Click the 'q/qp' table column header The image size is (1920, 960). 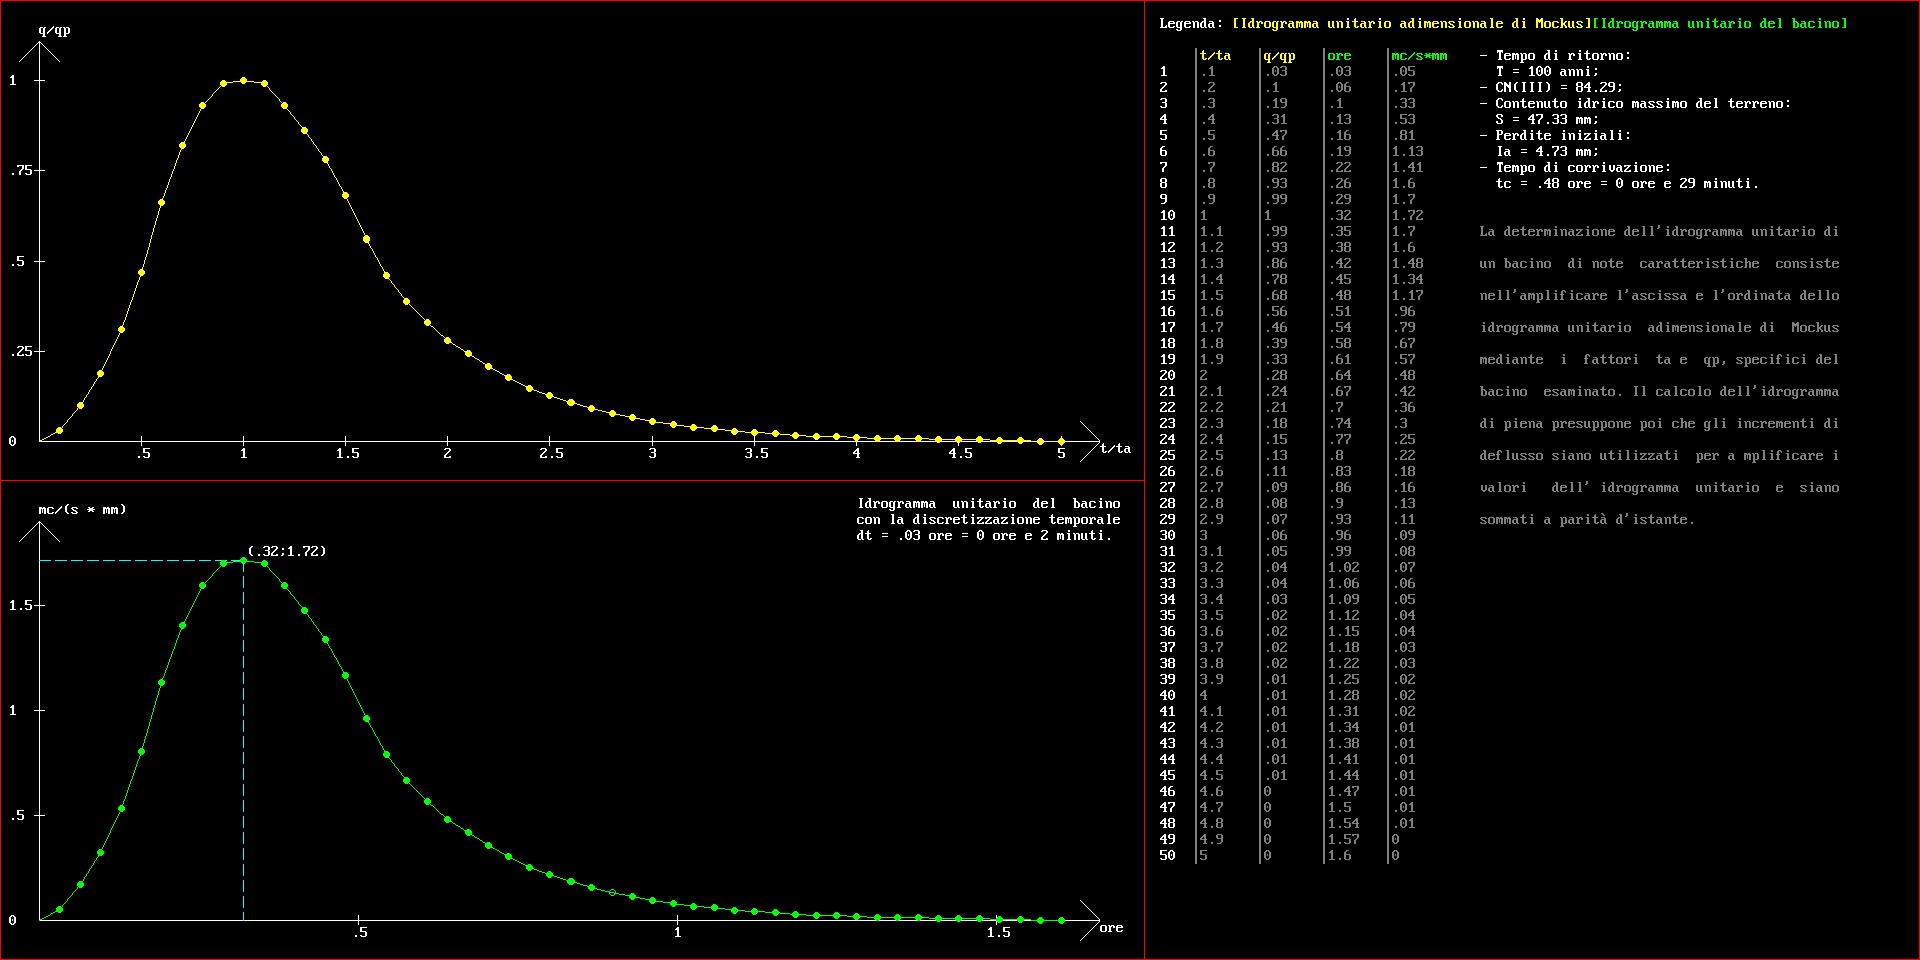pyautogui.click(x=1279, y=55)
